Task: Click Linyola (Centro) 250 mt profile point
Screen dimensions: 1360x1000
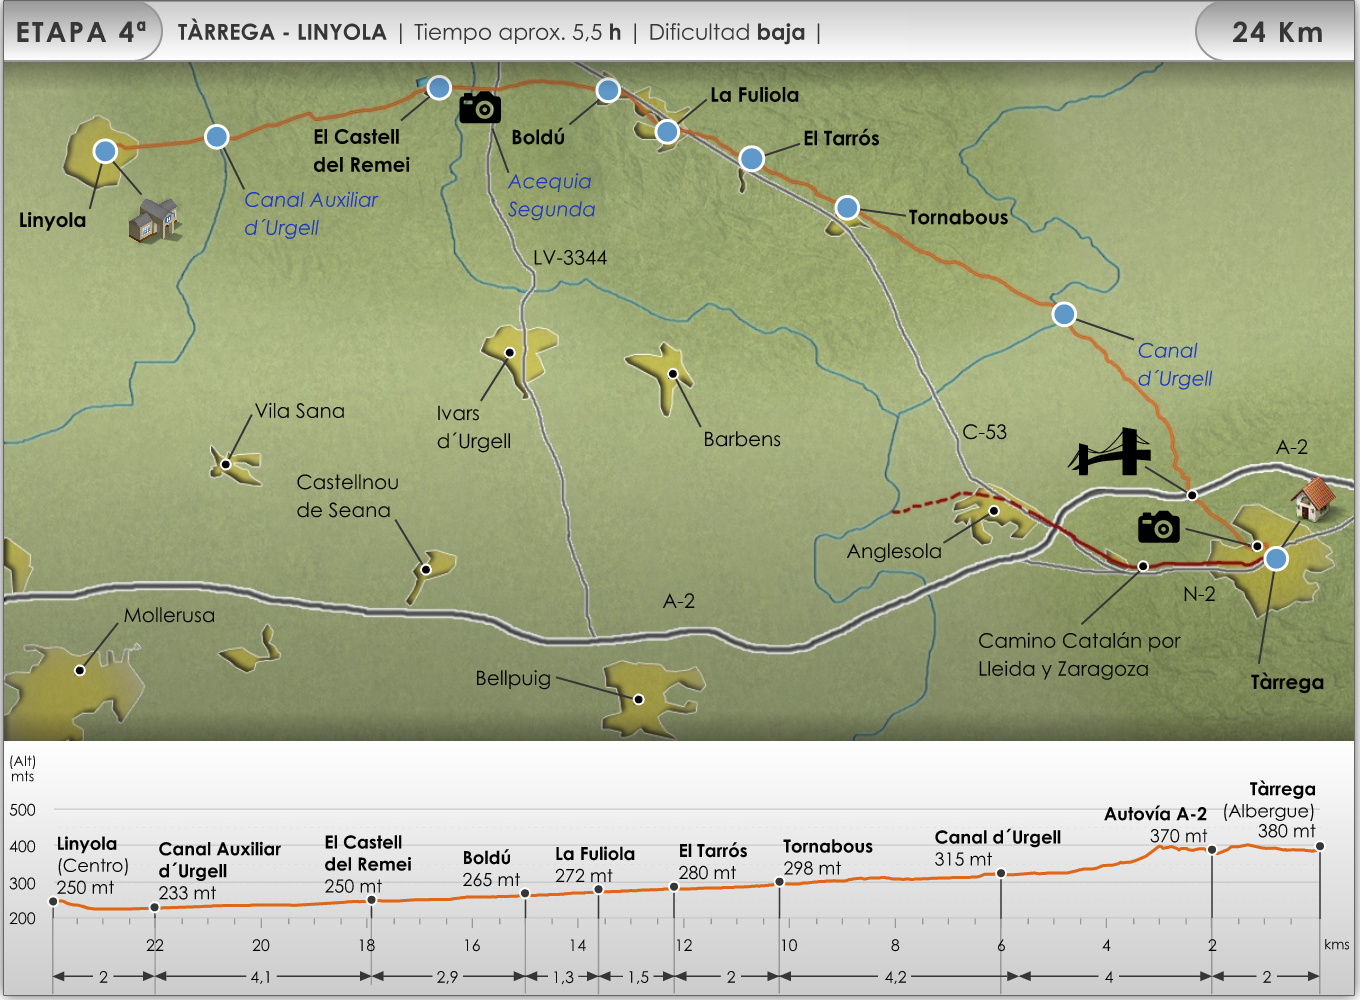Action: click(54, 902)
